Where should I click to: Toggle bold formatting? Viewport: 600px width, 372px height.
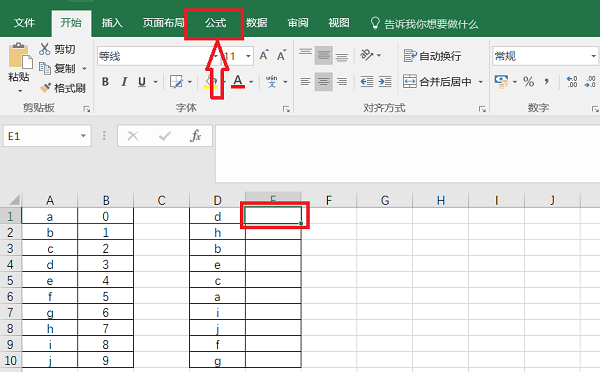pyautogui.click(x=105, y=82)
